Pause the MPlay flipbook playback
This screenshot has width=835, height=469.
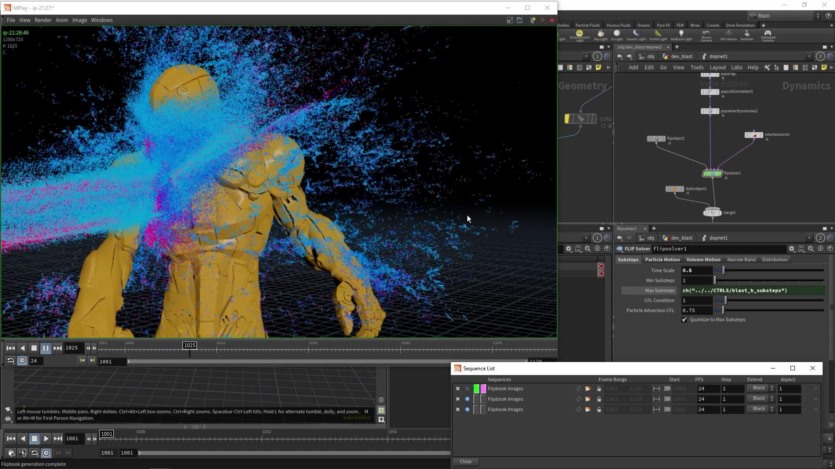coord(45,348)
